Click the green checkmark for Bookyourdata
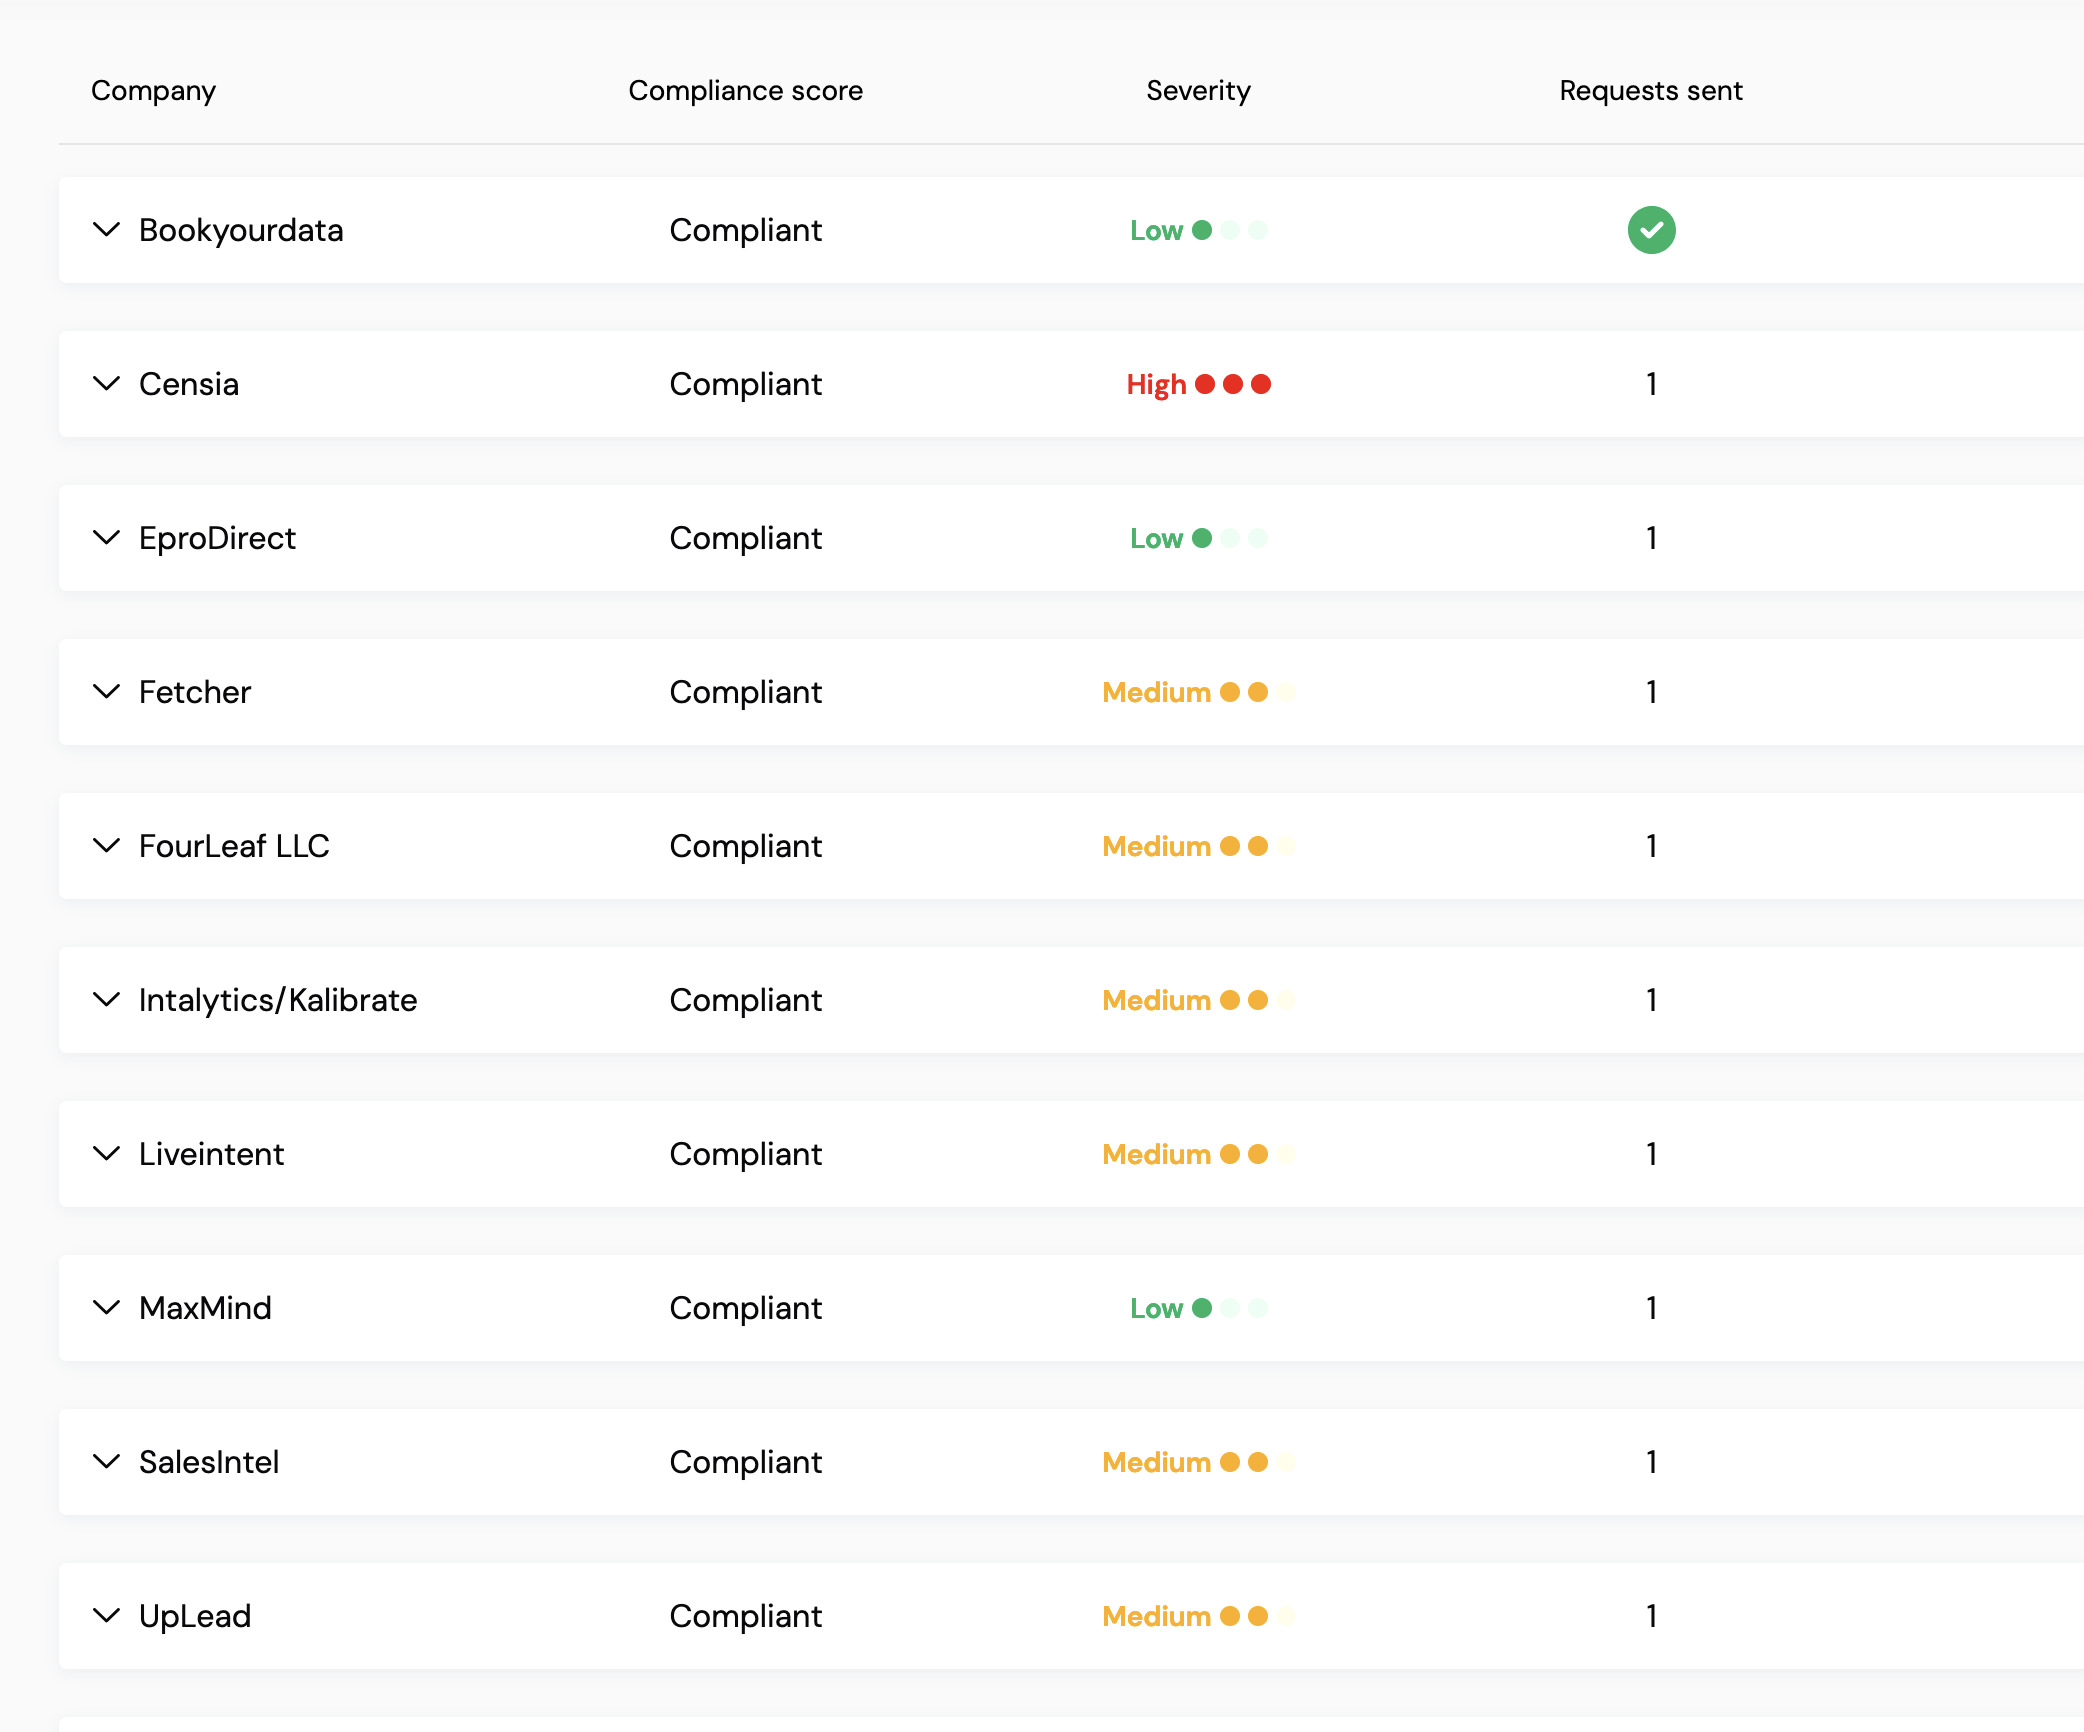This screenshot has width=2084, height=1732. (x=1651, y=230)
